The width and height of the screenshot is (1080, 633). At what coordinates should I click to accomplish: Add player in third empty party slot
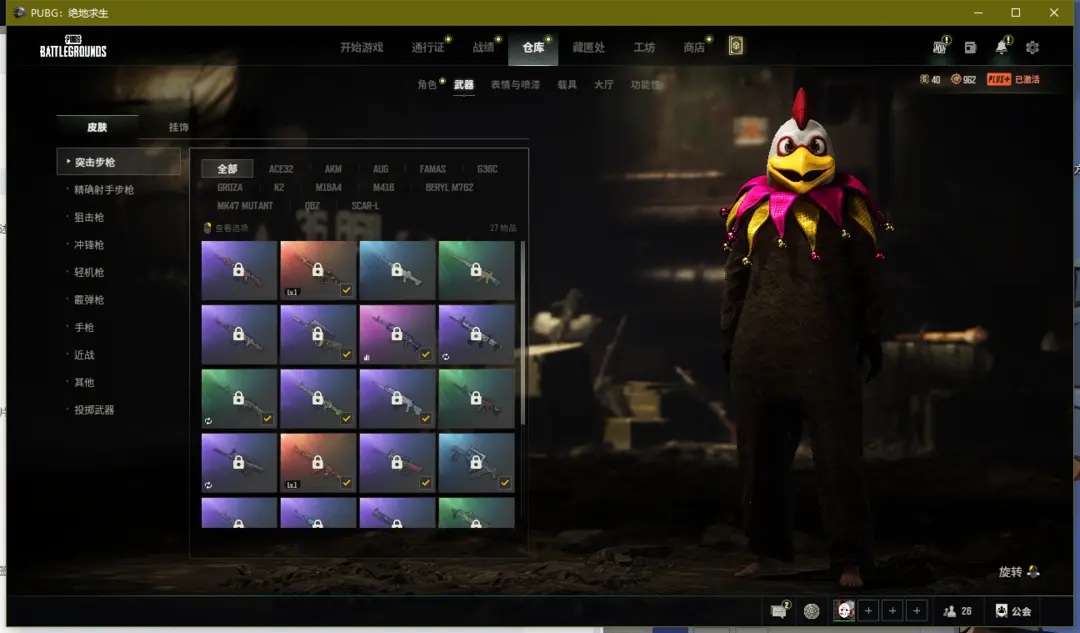[x=916, y=611]
